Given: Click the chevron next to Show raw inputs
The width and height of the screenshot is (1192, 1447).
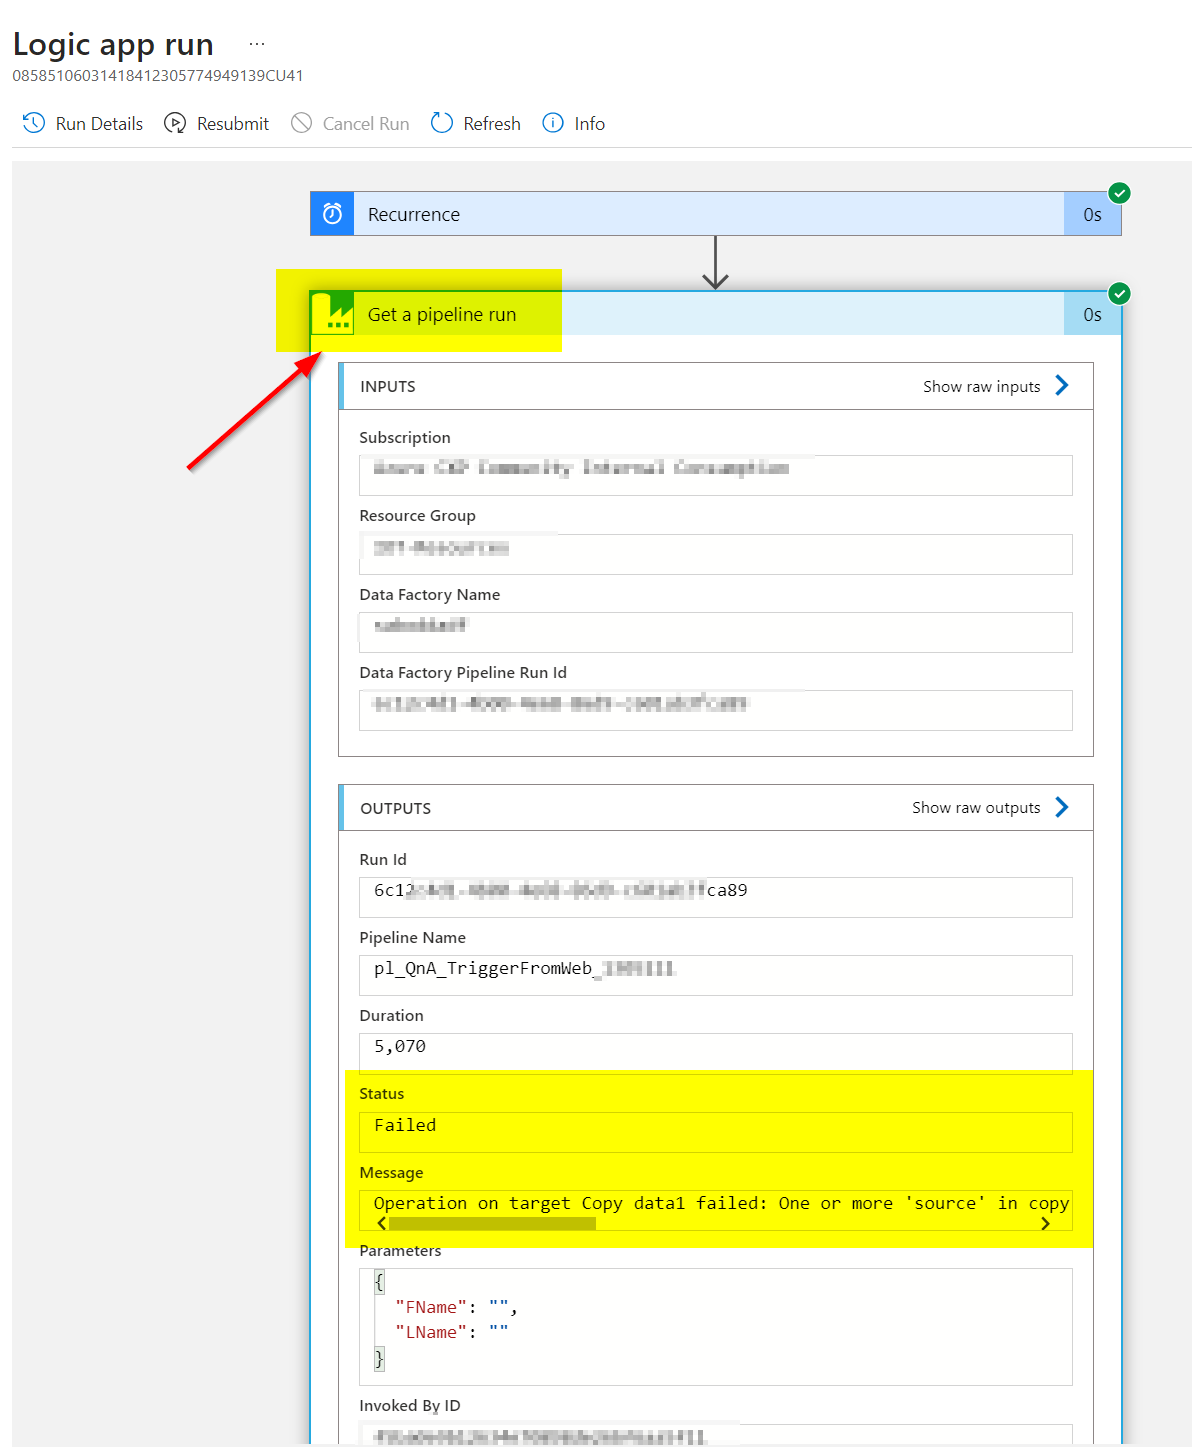Looking at the screenshot, I should (1062, 386).
